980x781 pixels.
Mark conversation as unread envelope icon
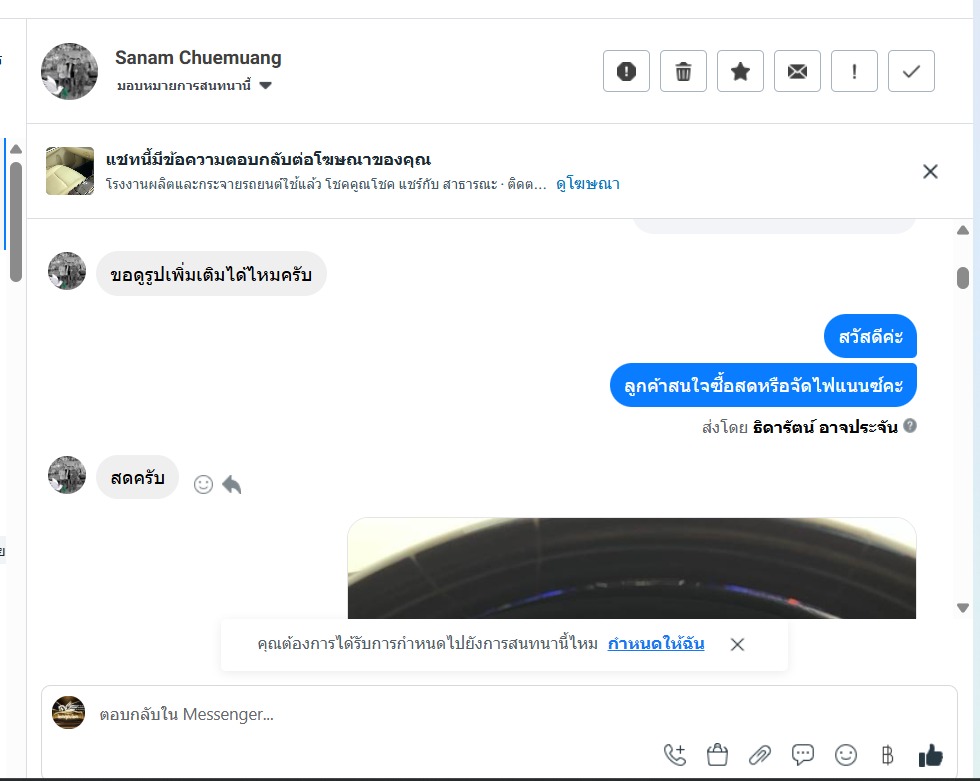[797, 71]
